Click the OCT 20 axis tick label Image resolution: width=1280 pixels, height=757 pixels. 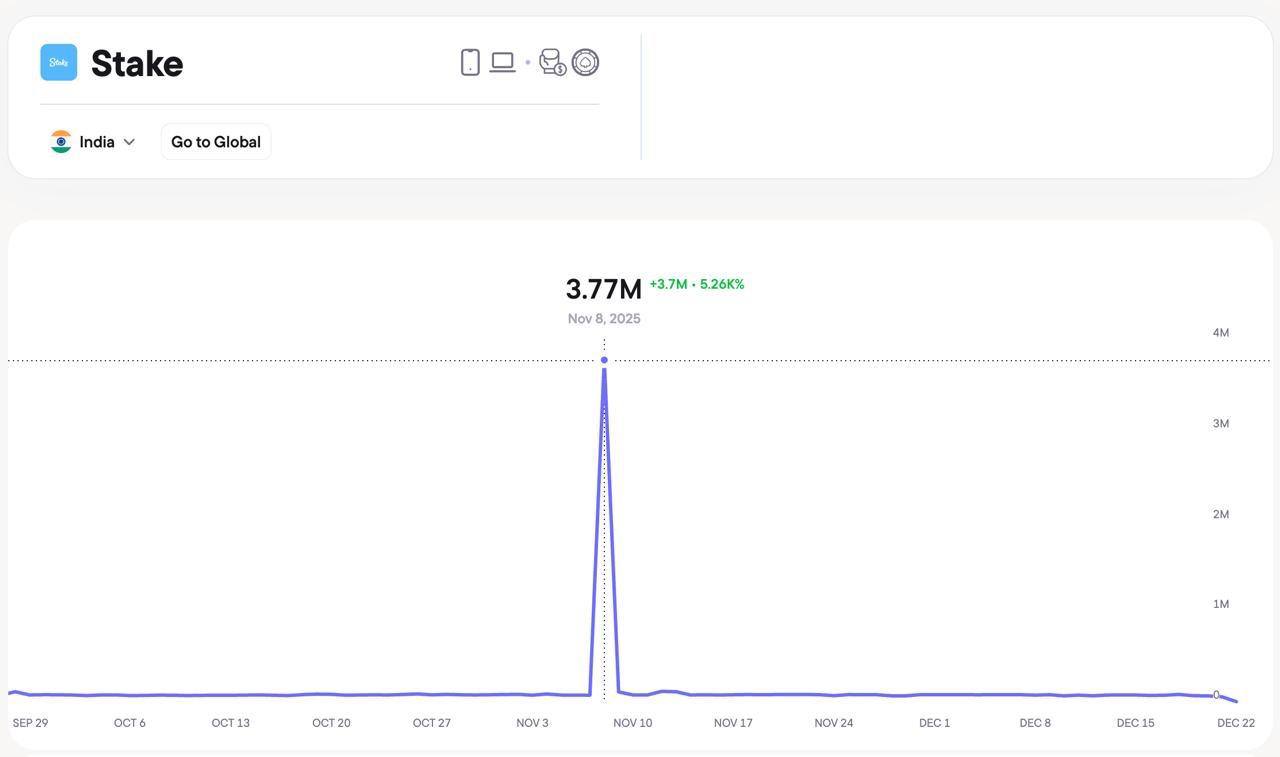click(x=331, y=723)
